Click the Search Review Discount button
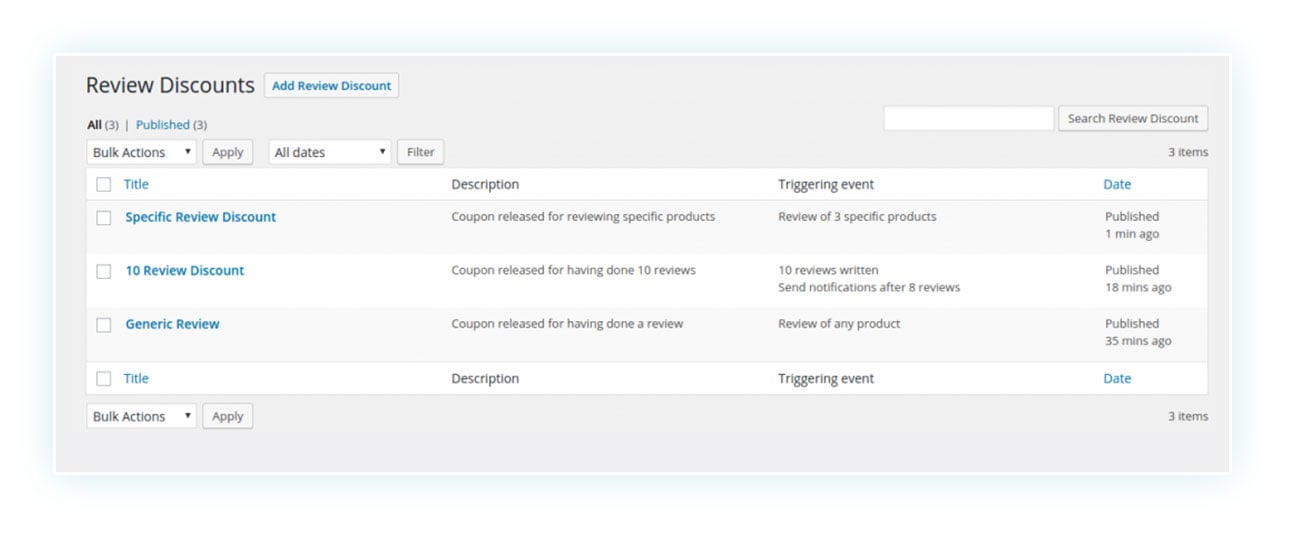Screen dimensions: 1300x548 (1132, 118)
